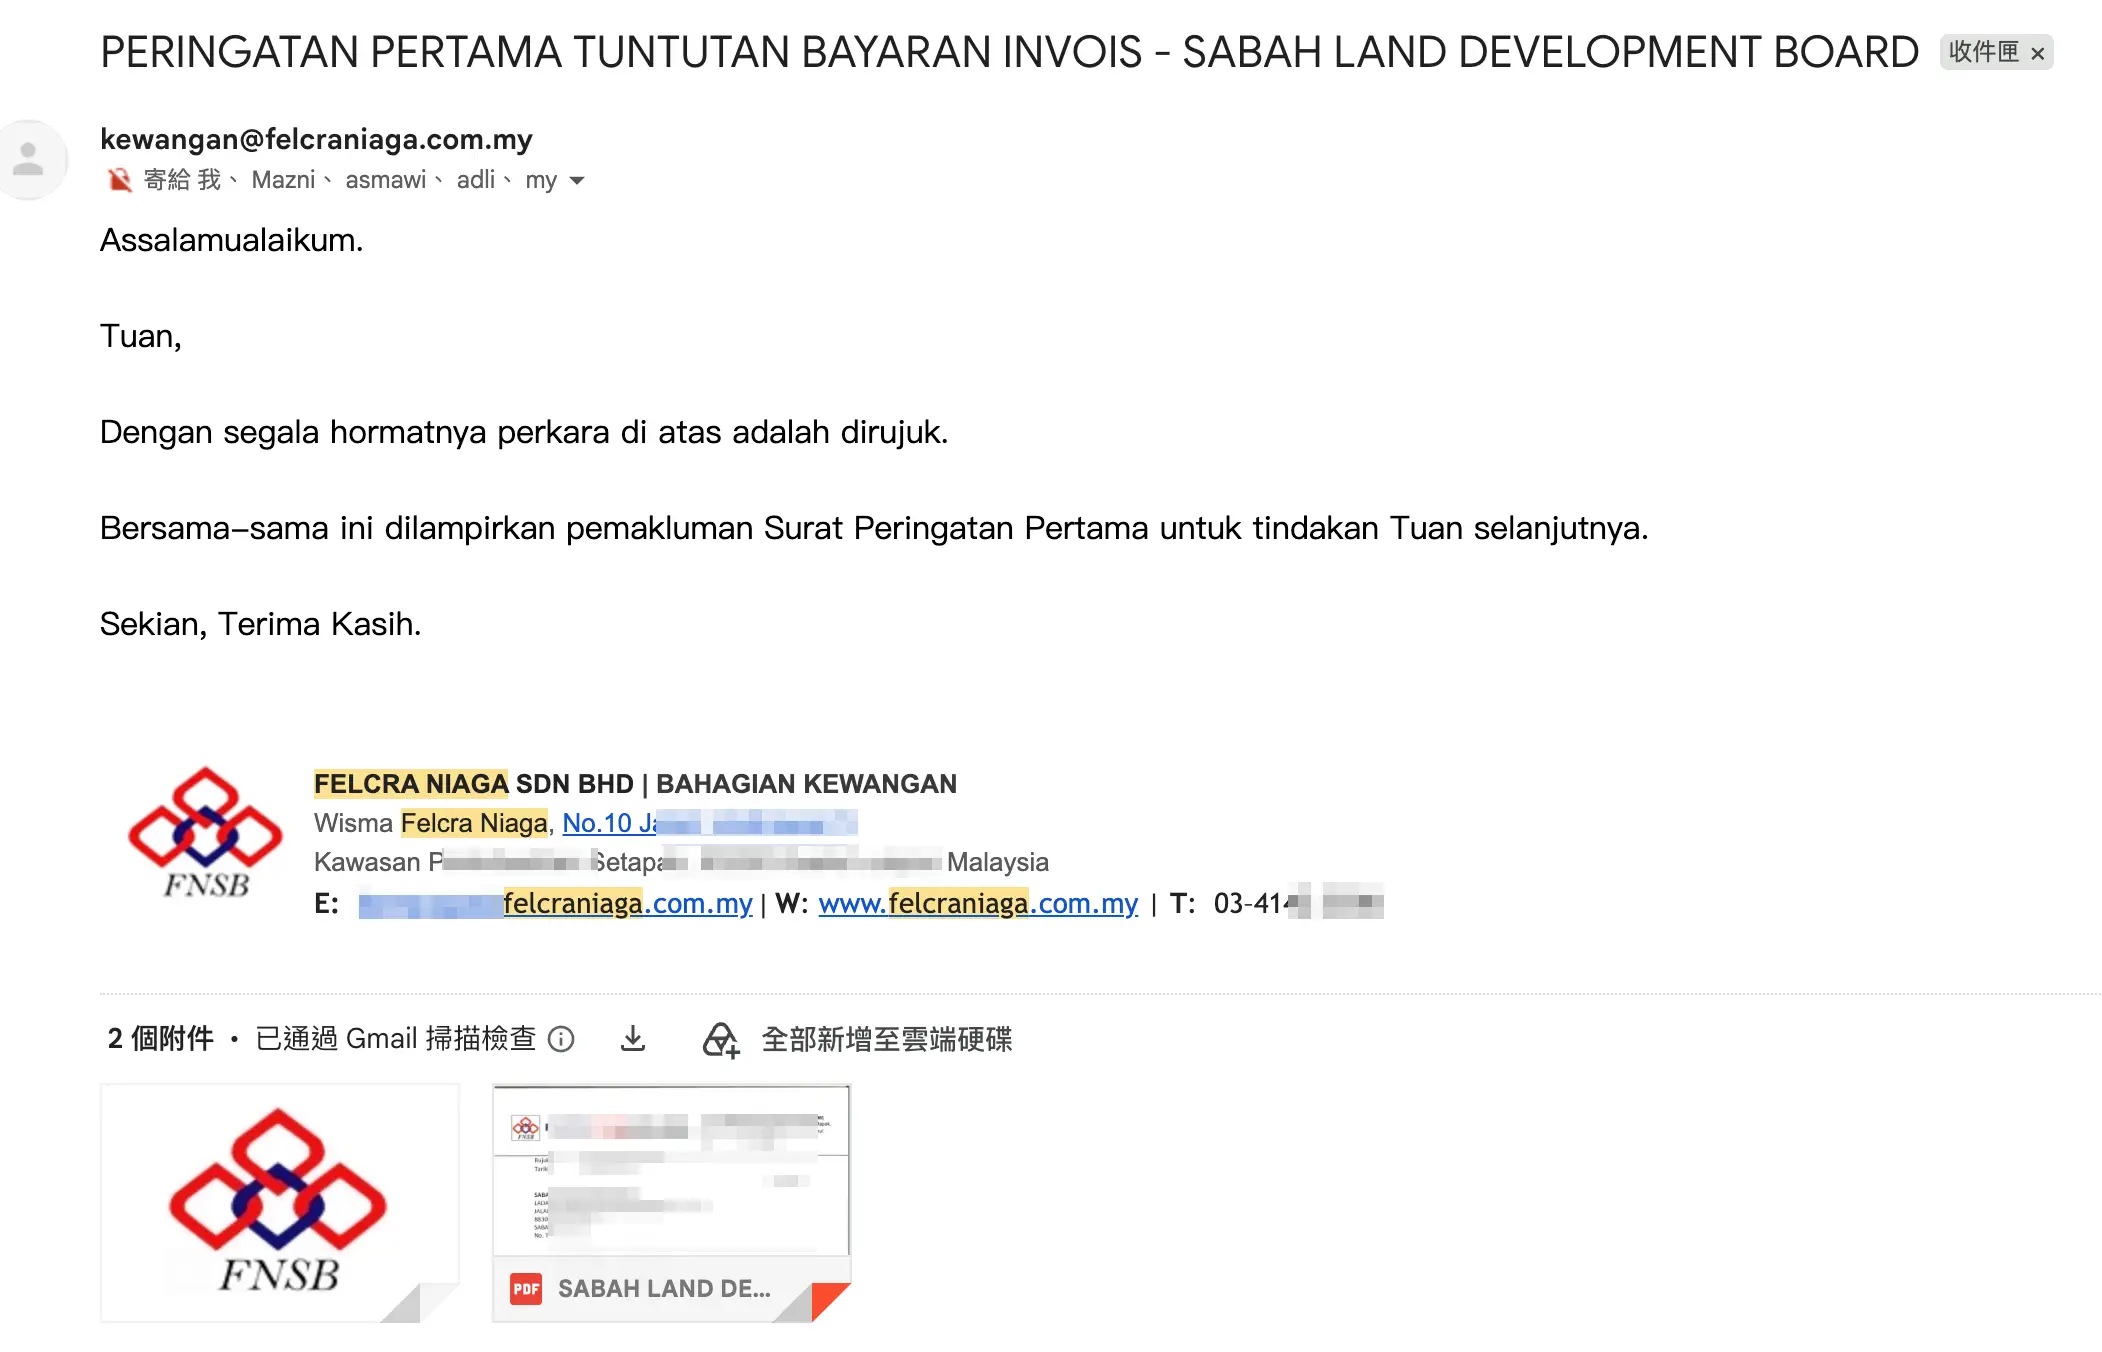Click the email subject heading
Viewport: 2102px width, 1352px height.
1010,52
